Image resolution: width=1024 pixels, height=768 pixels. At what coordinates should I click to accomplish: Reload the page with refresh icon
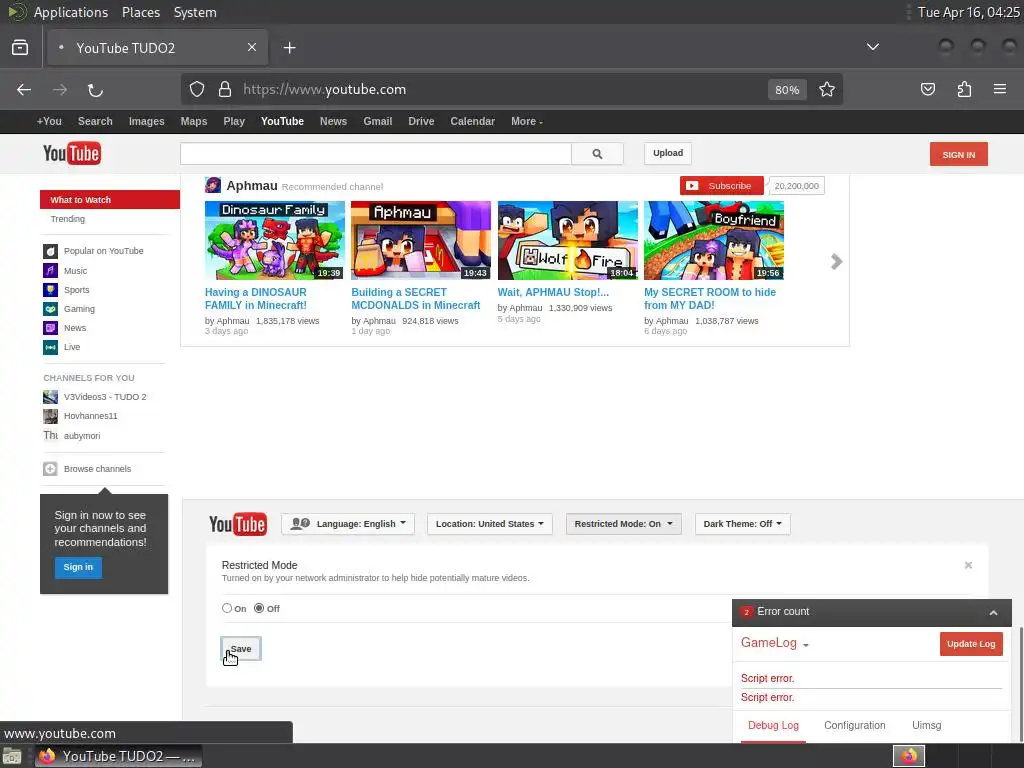click(x=95, y=90)
